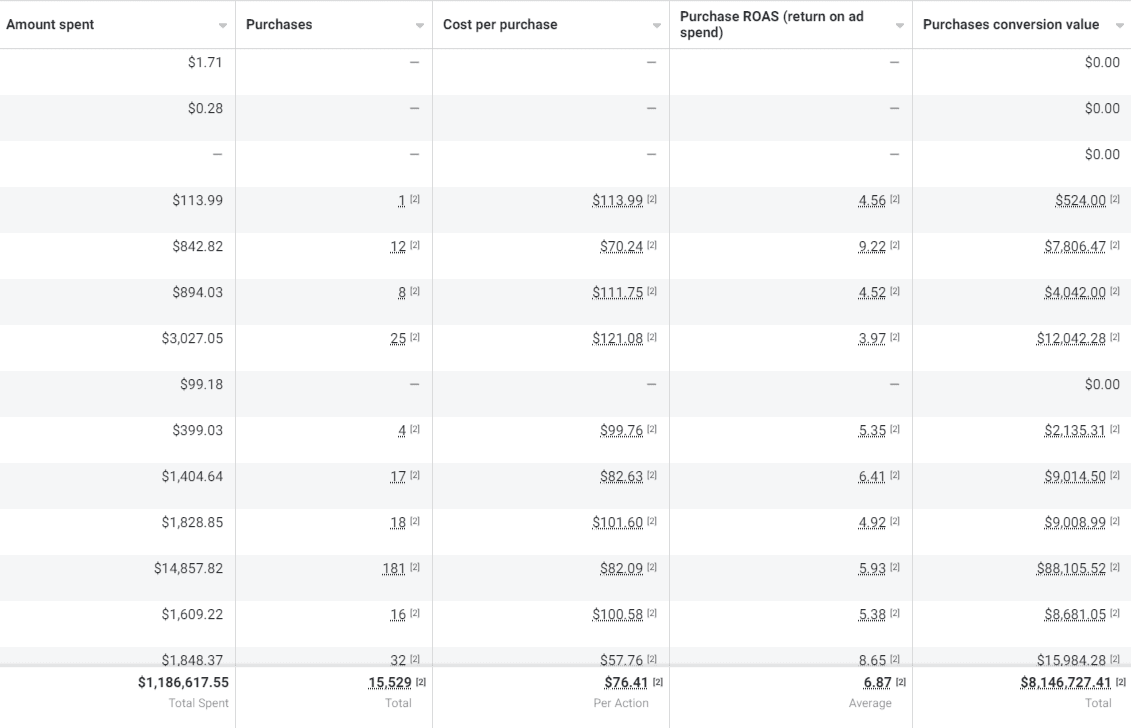Viewport: 1131px width, 728px height.
Task: Click the Amount spent column header
Action: pos(50,22)
